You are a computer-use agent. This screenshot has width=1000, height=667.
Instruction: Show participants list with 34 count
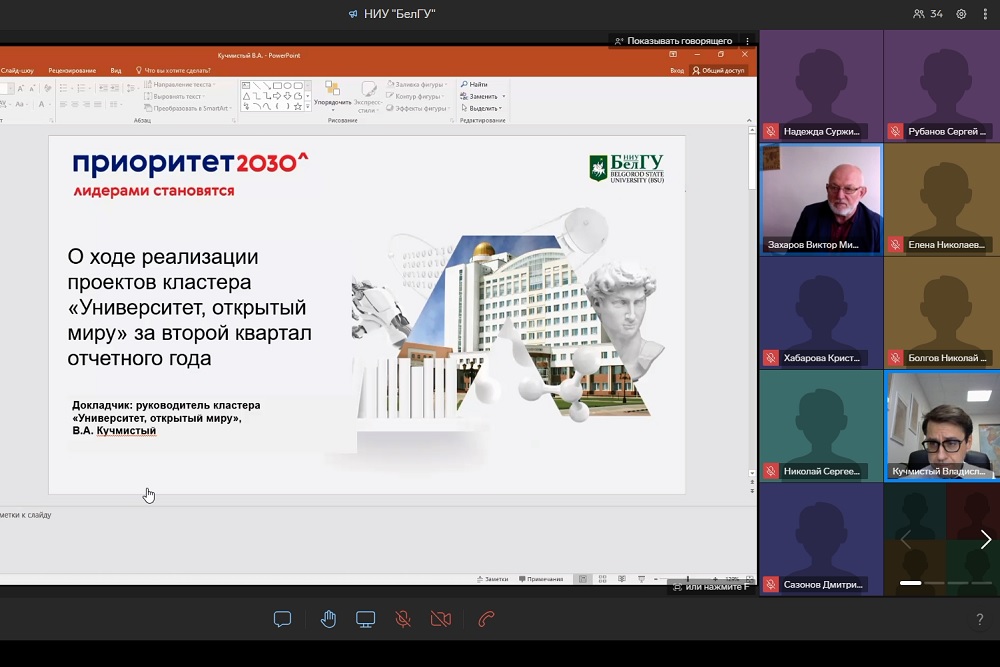click(x=928, y=14)
